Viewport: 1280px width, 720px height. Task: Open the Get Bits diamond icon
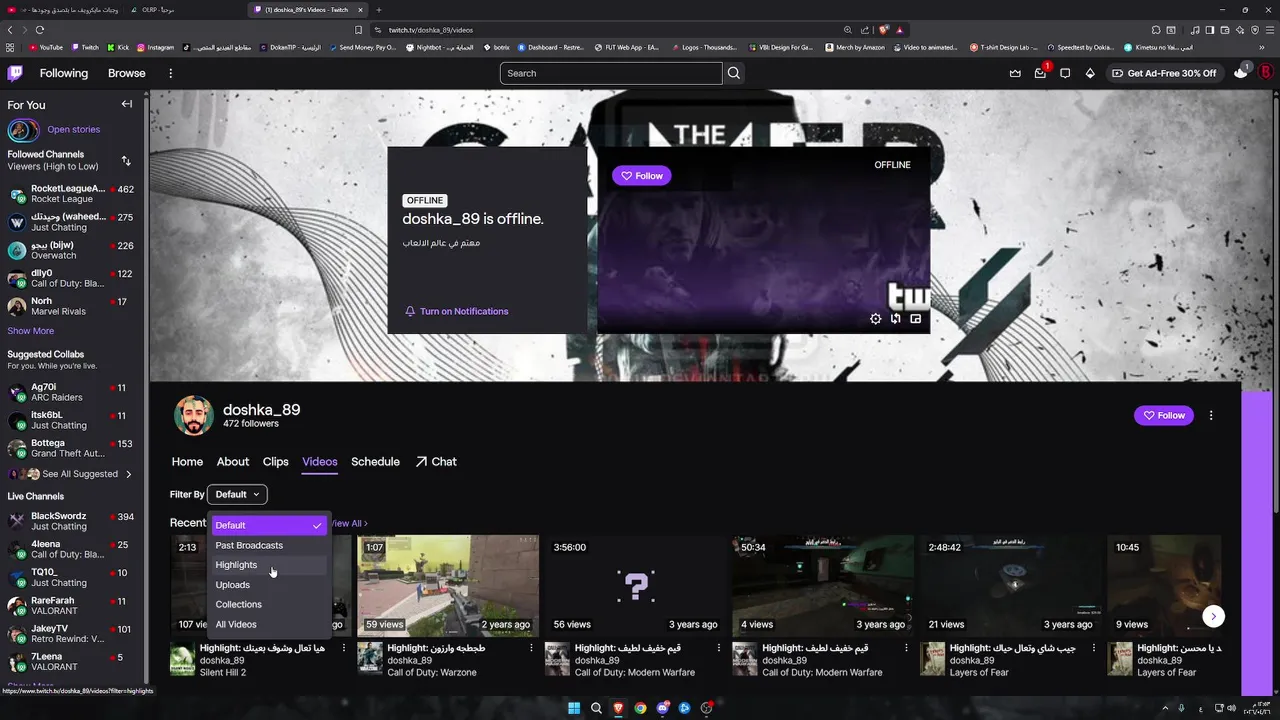(1090, 73)
